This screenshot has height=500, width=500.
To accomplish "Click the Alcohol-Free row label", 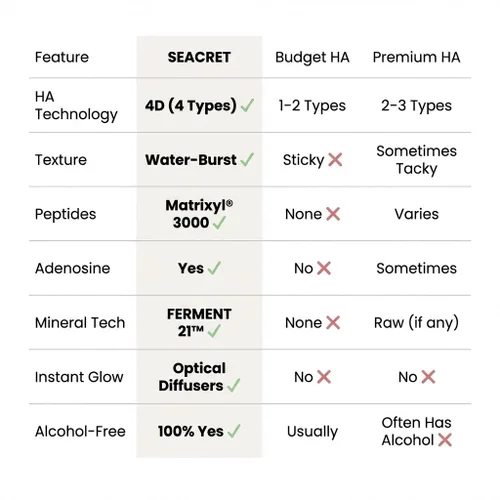I will pyautogui.click(x=80, y=431).
